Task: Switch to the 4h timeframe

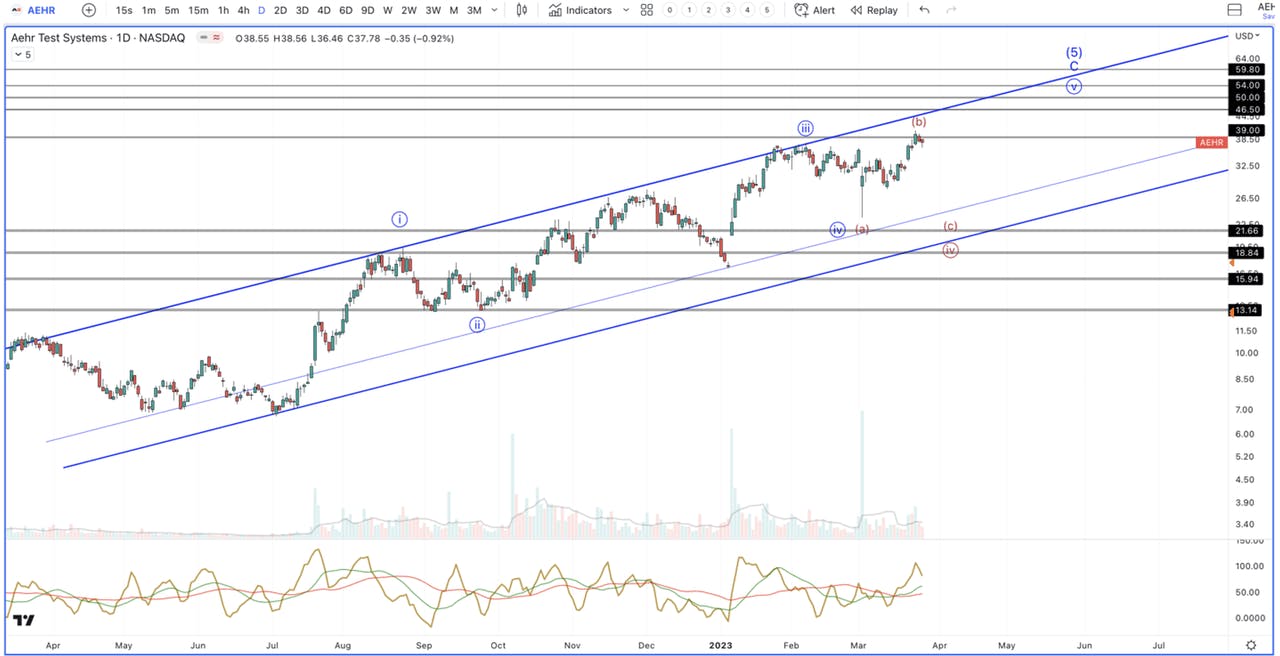Action: coord(243,10)
